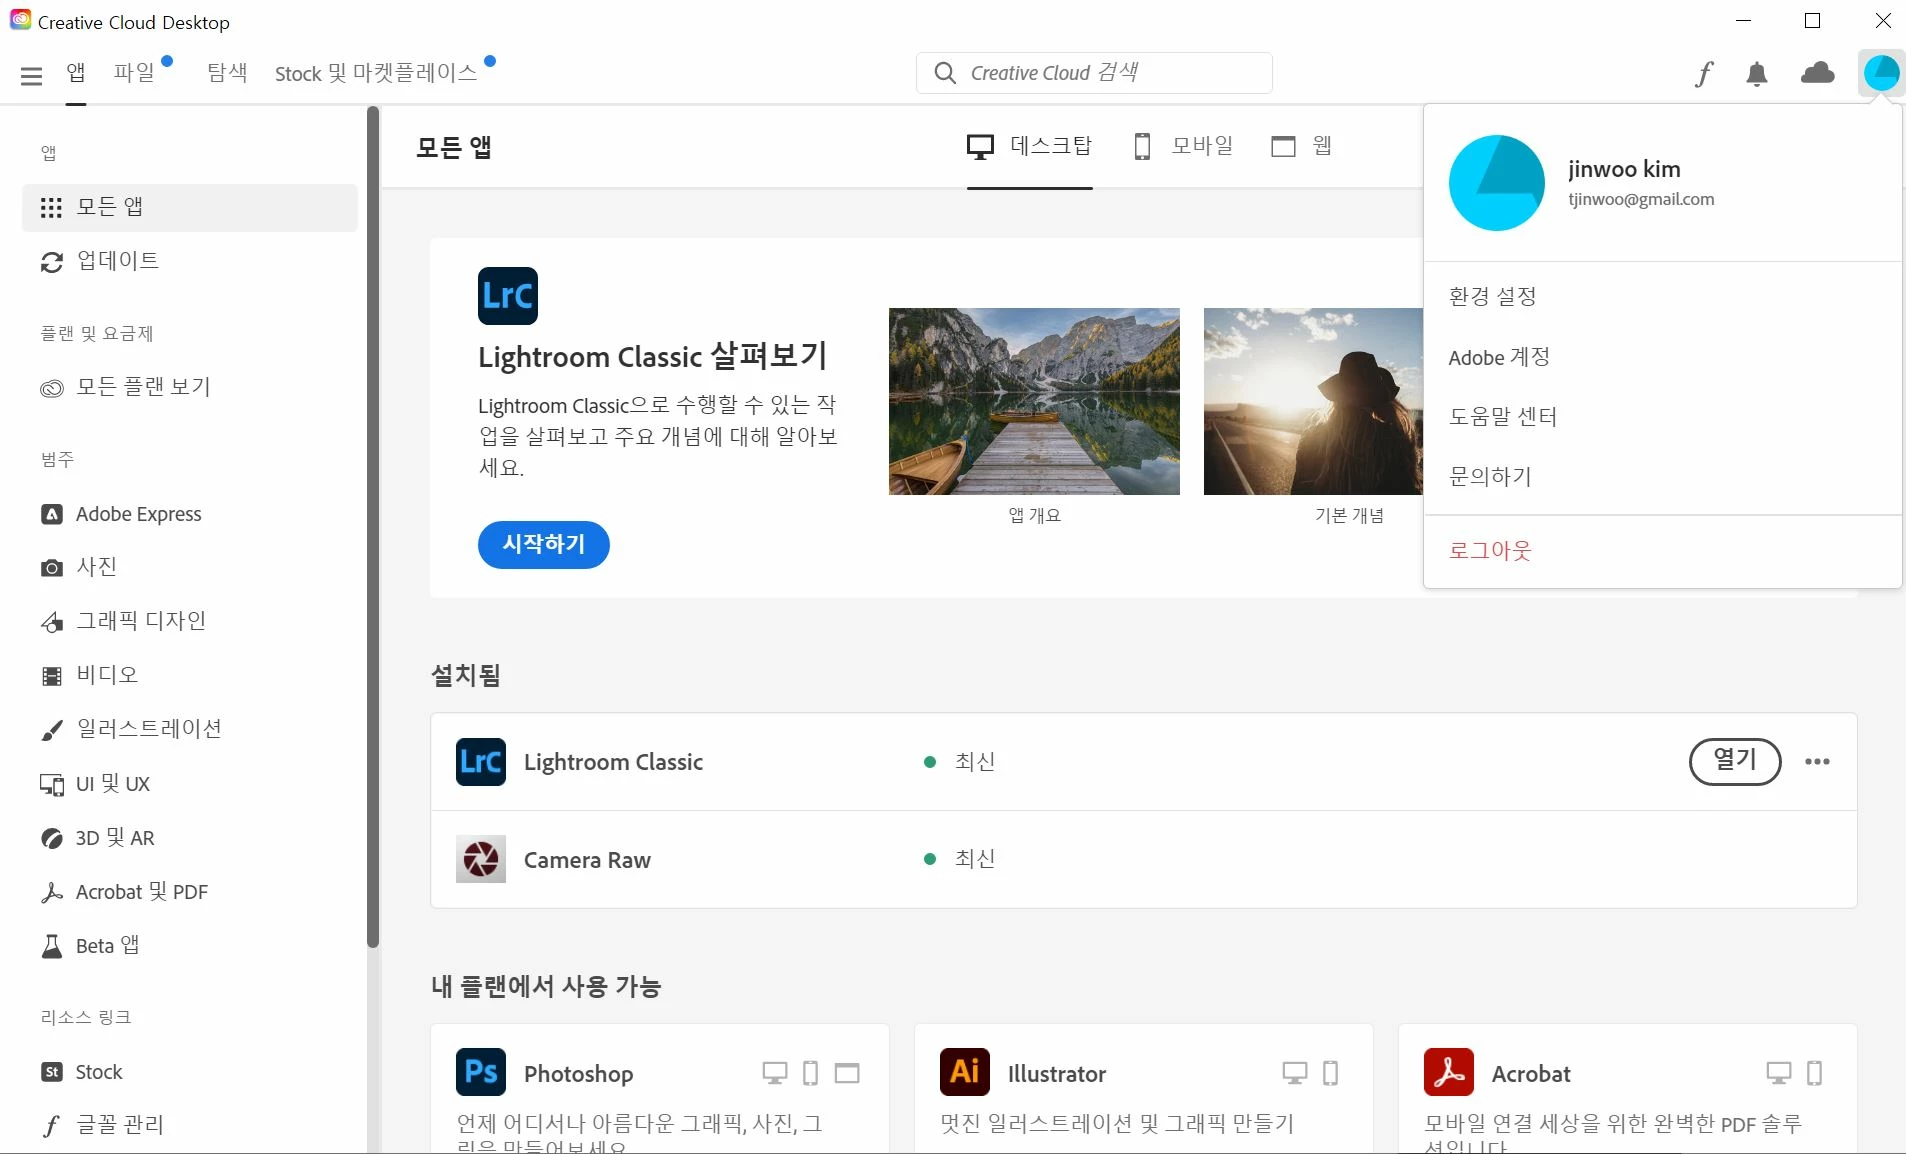Open the fonts icon in the header
The height and width of the screenshot is (1154, 1906).
1704,74
